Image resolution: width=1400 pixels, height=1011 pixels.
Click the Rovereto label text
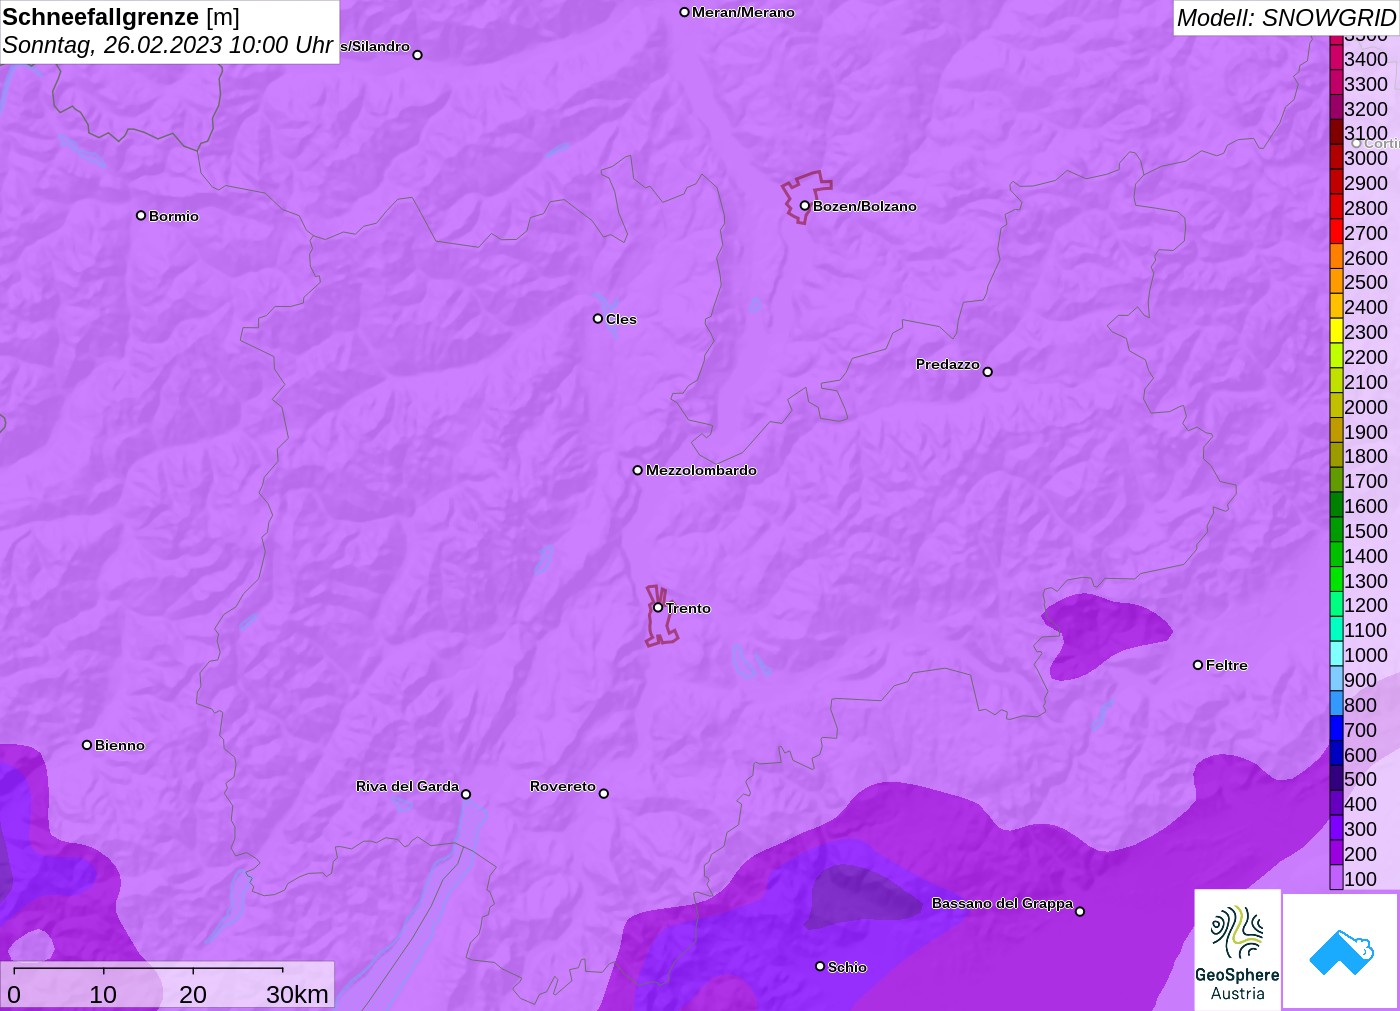click(x=563, y=786)
